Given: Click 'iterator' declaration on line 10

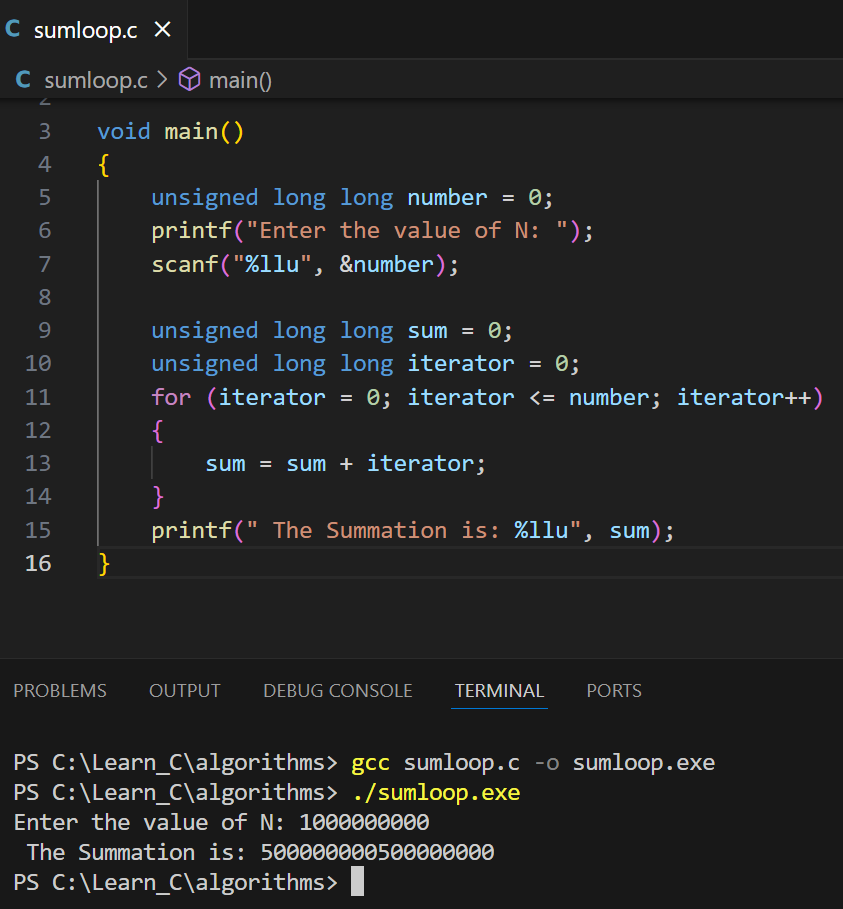Looking at the screenshot, I should (x=460, y=363).
